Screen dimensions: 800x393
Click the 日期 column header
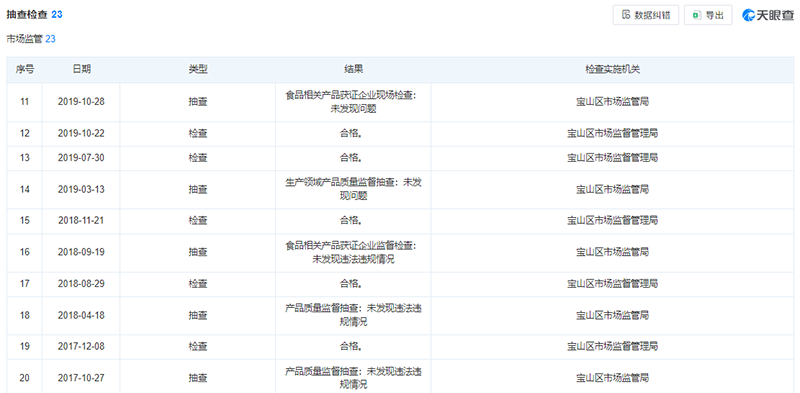click(x=81, y=69)
